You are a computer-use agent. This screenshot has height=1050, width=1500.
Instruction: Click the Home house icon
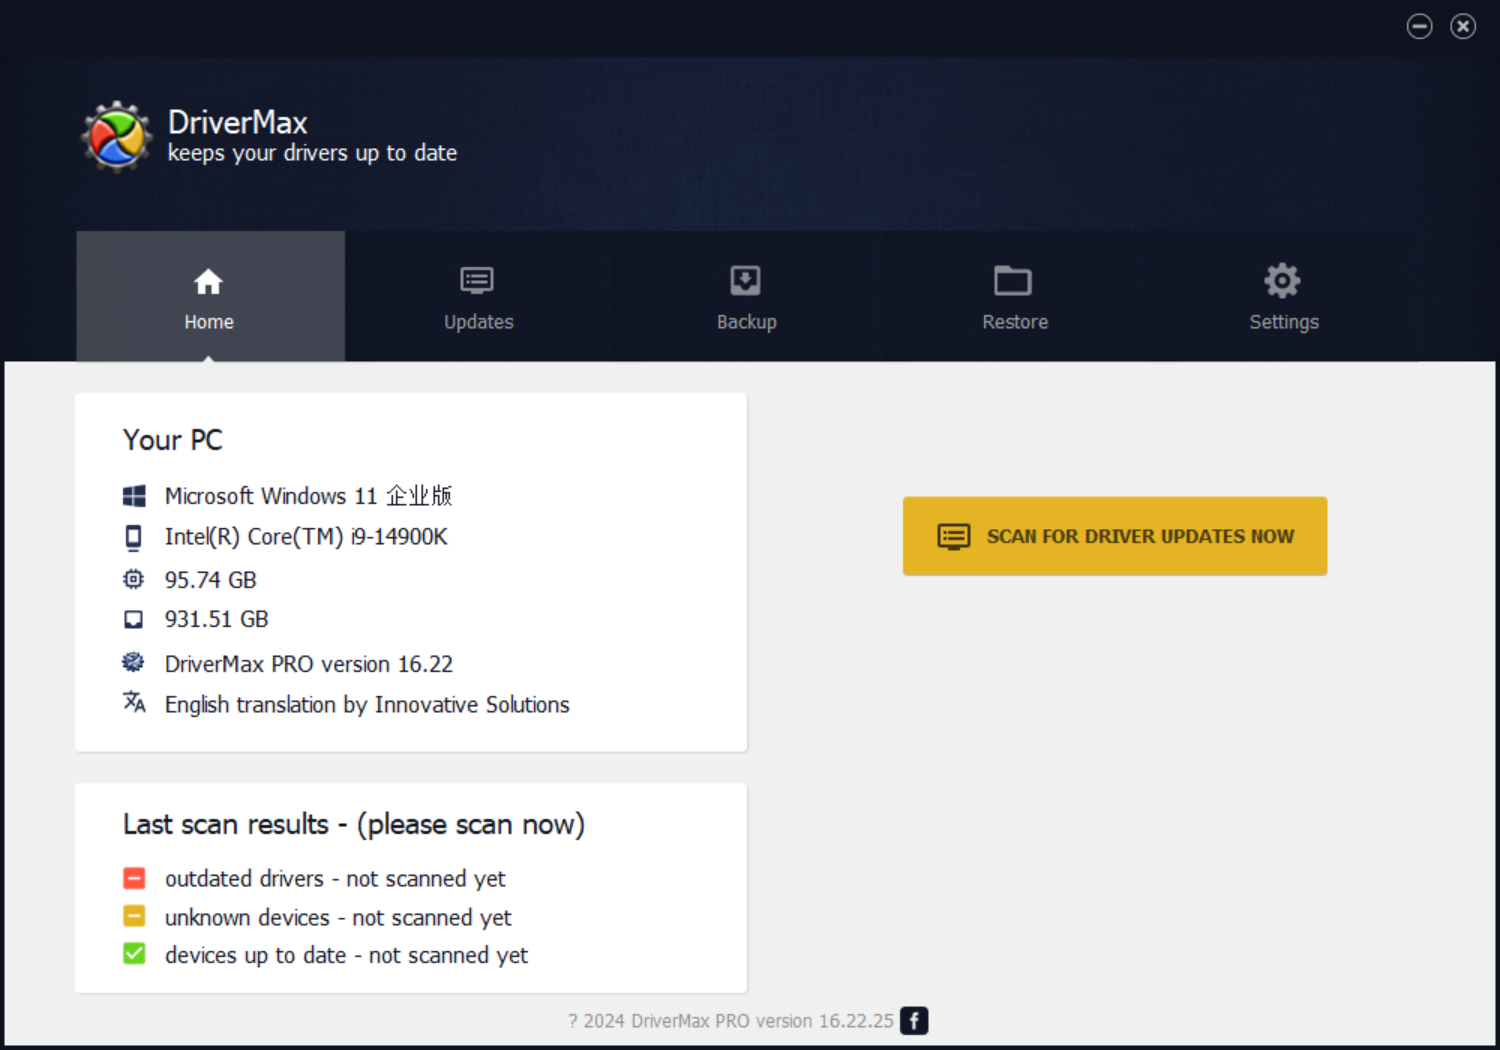pyautogui.click(x=208, y=281)
